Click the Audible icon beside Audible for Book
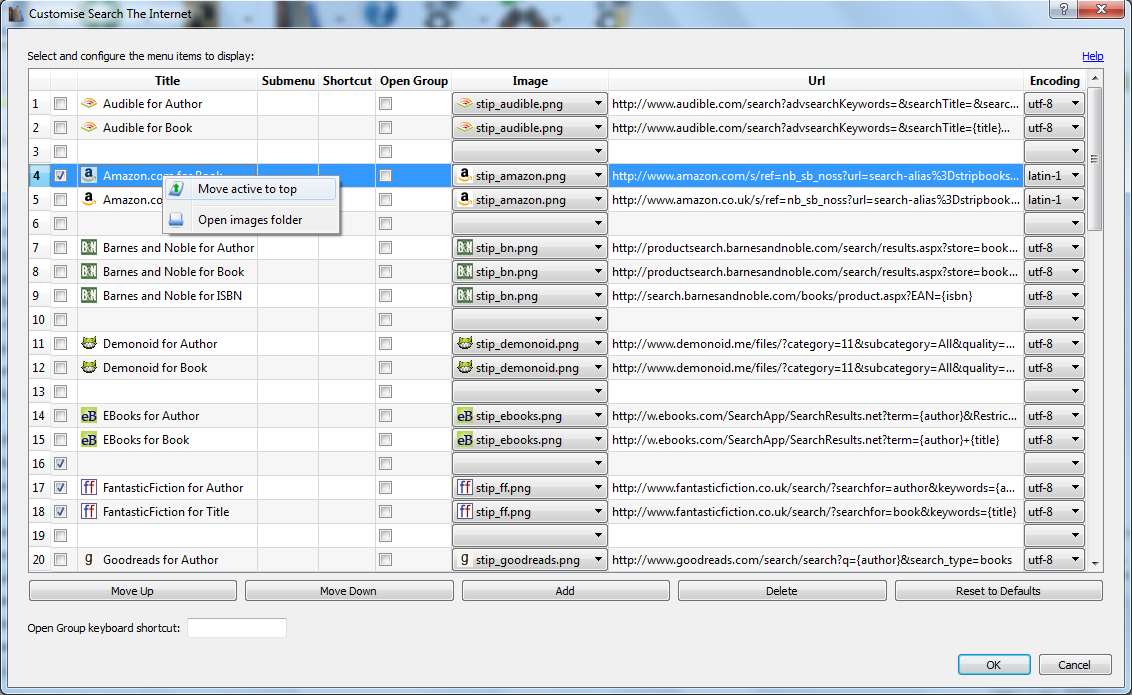Viewport: 1132px width, 695px height. click(x=89, y=127)
